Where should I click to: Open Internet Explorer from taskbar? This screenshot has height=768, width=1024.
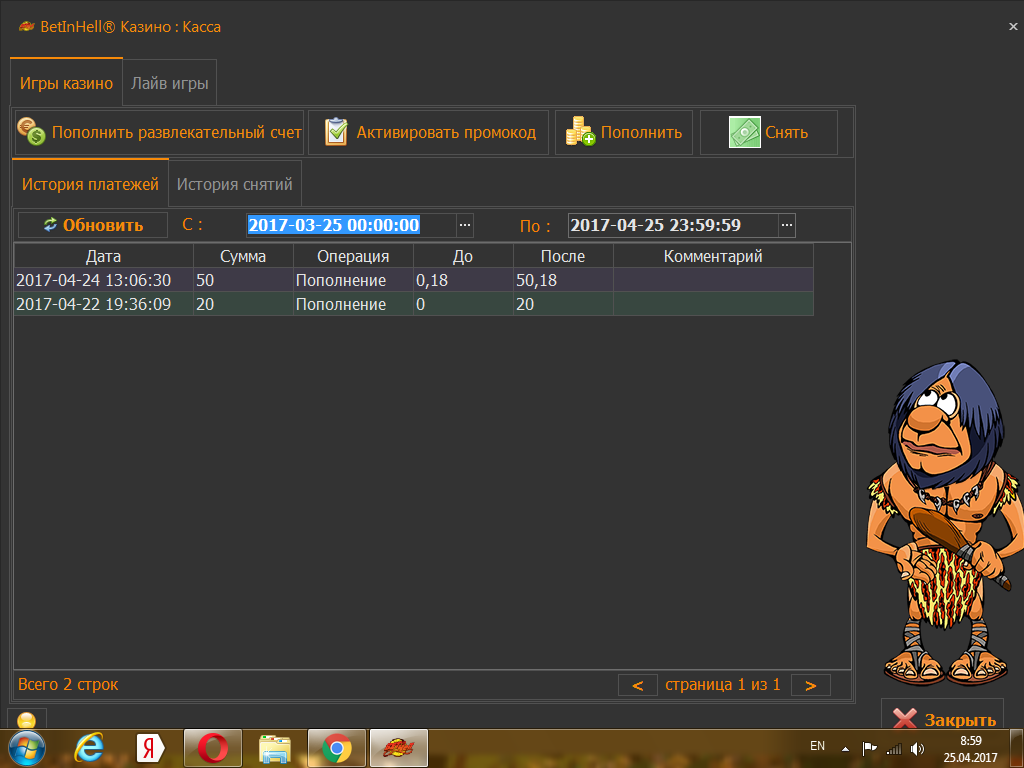89,747
